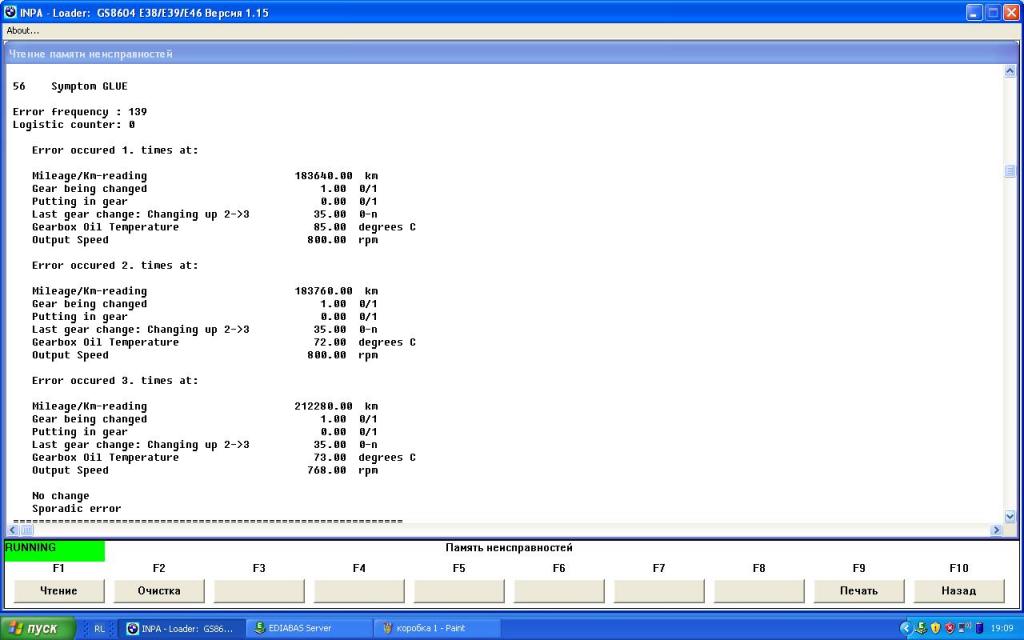Image resolution: width=1024 pixels, height=640 pixels.
Task: Click the RUNNING status indicator
Action: pyautogui.click(x=55, y=551)
